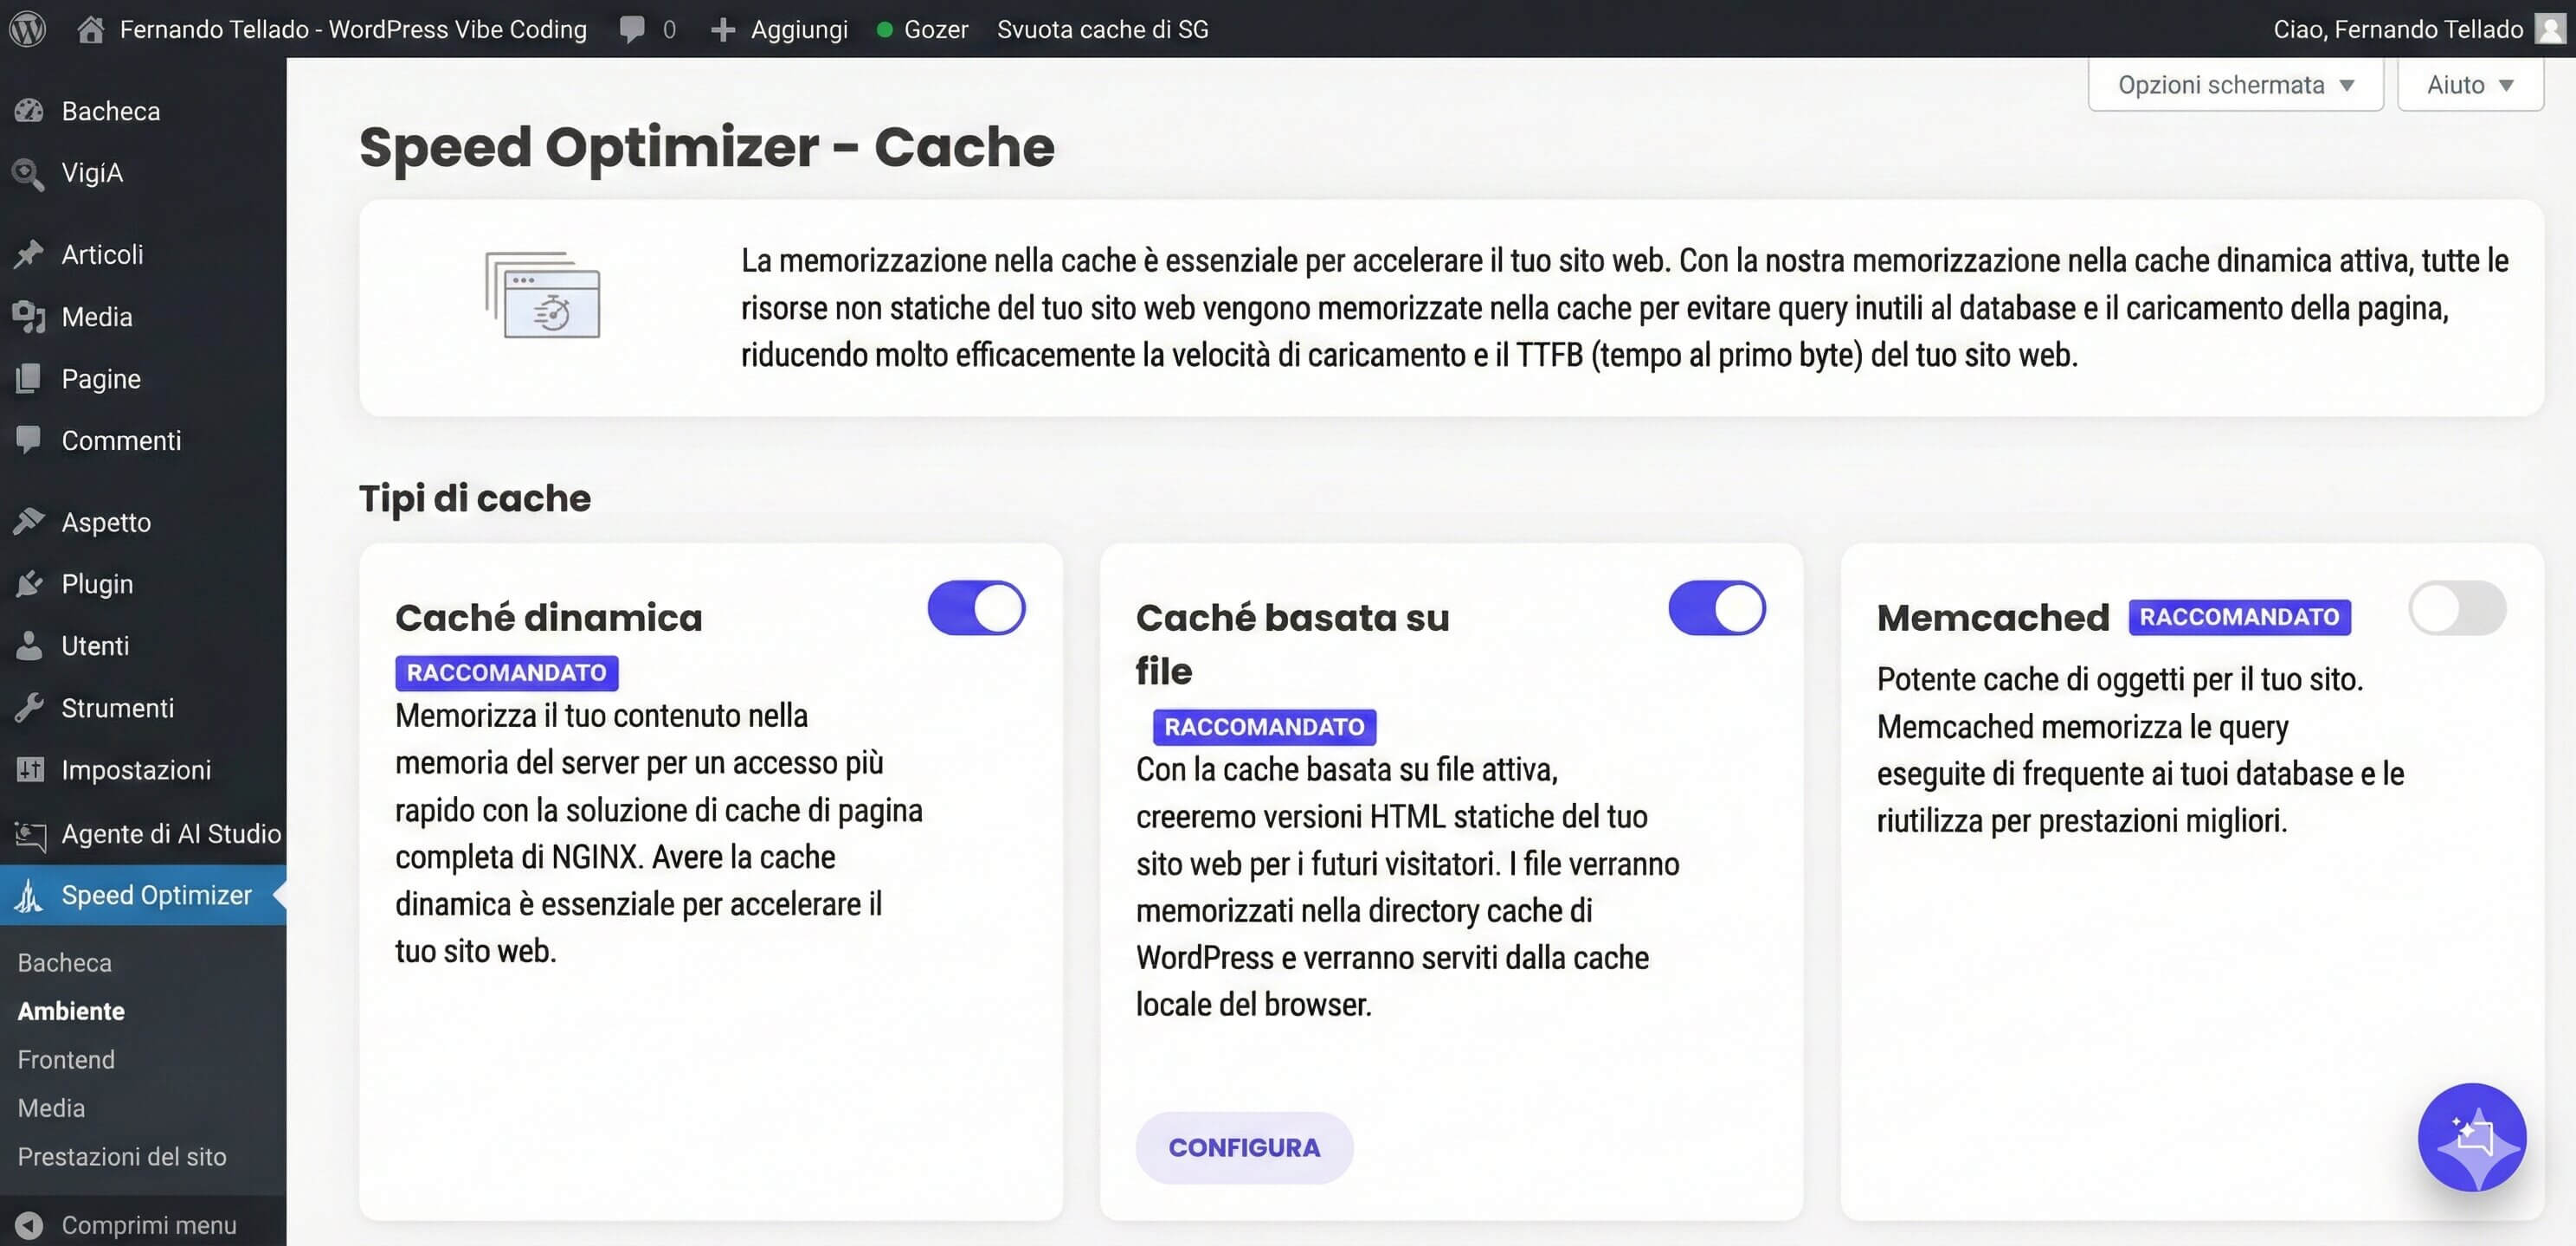
Task: Open Media via its sidebar icon
Action: pyautogui.click(x=27, y=316)
